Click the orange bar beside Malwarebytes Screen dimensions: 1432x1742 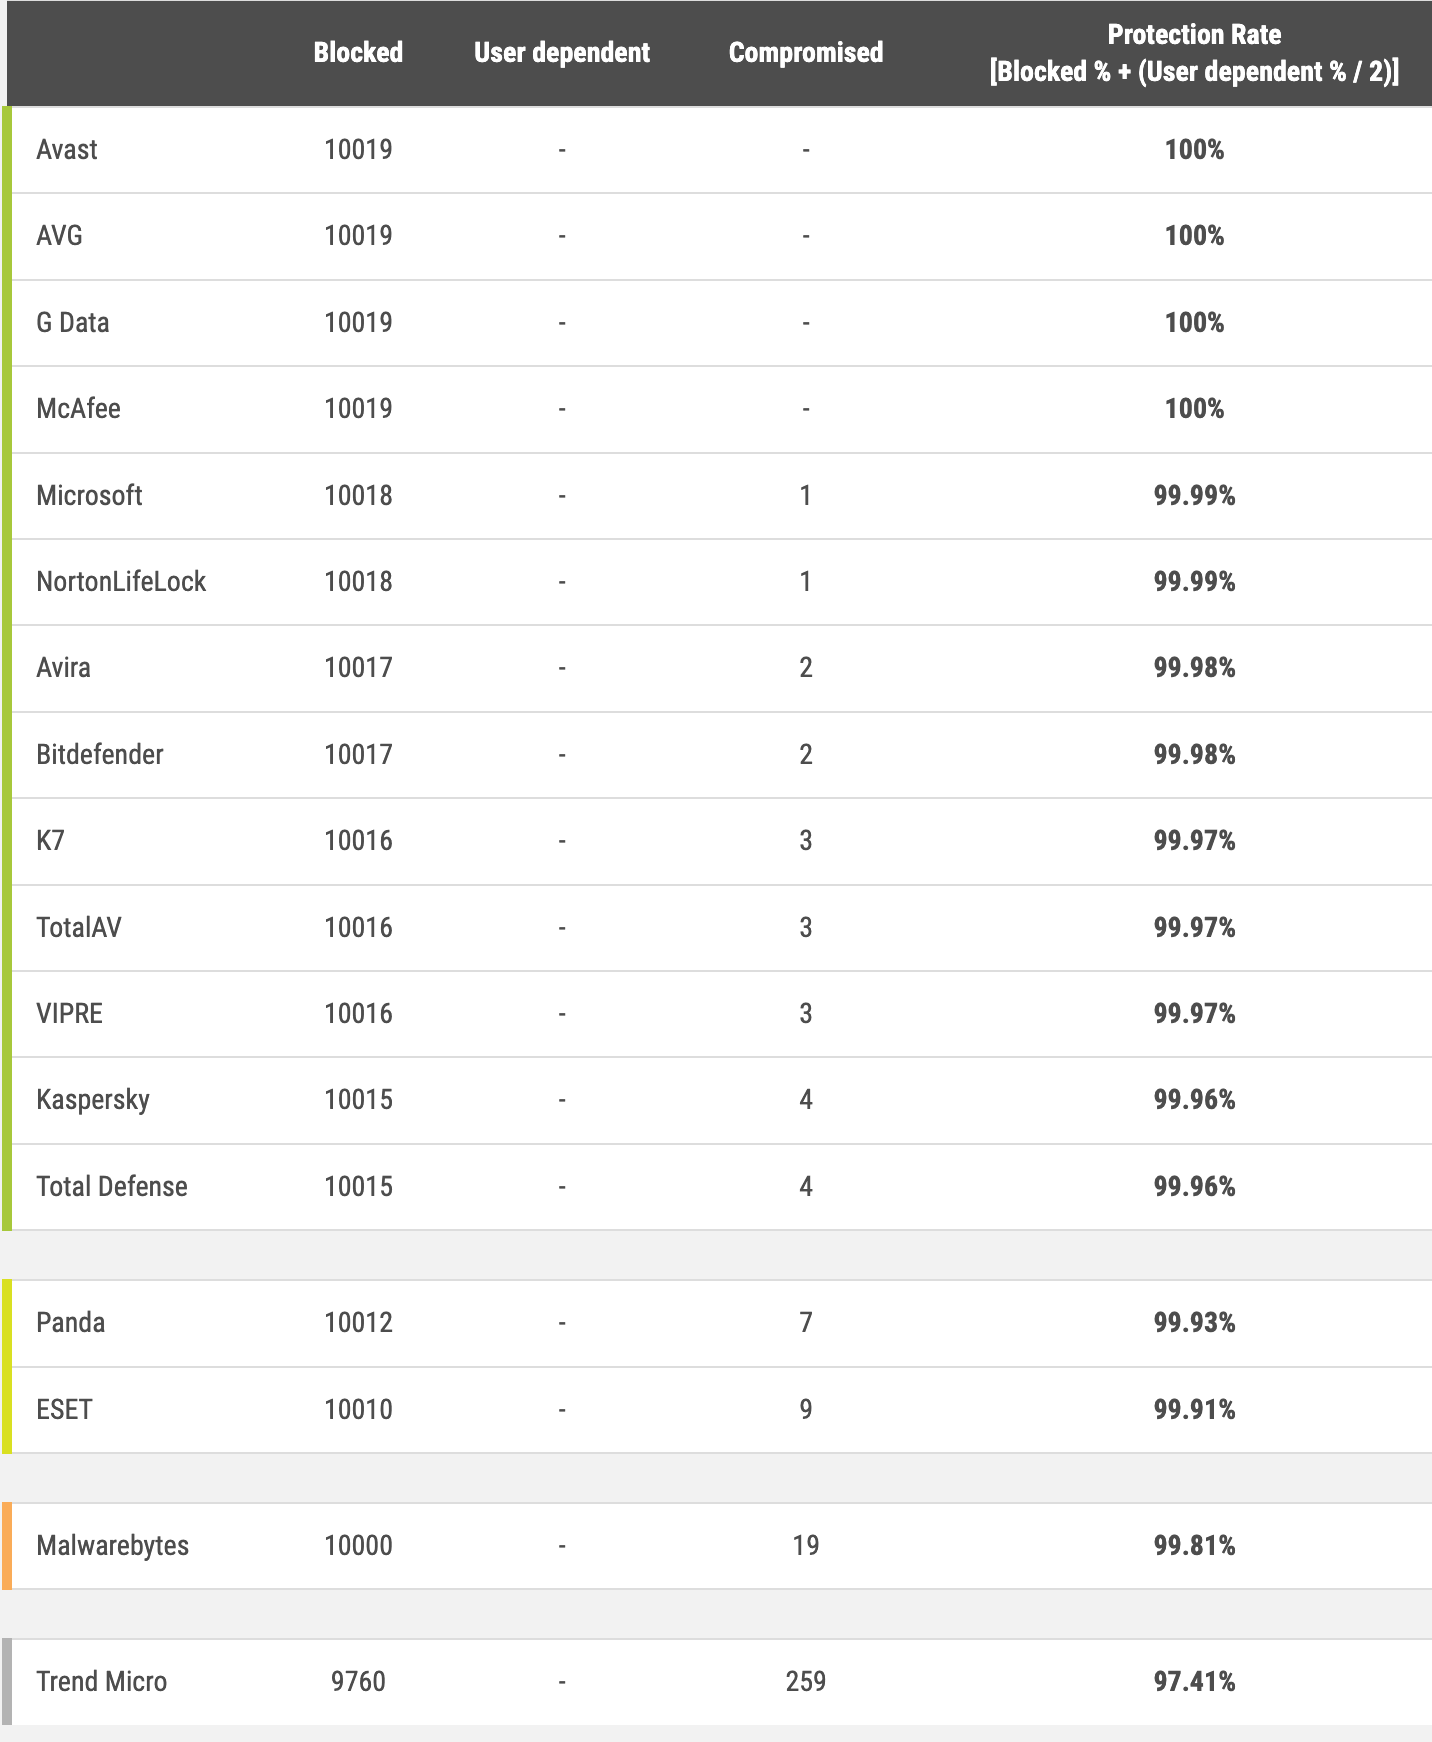tap(7, 1546)
